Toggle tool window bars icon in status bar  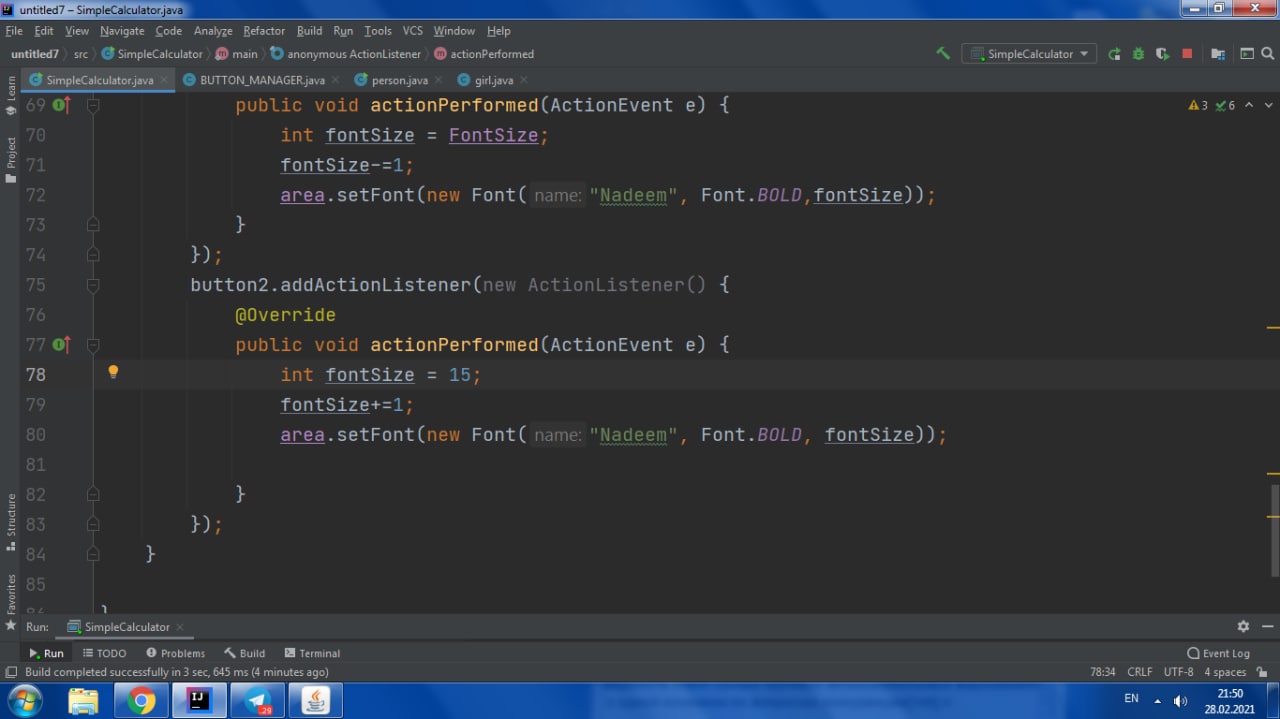[x=11, y=672]
